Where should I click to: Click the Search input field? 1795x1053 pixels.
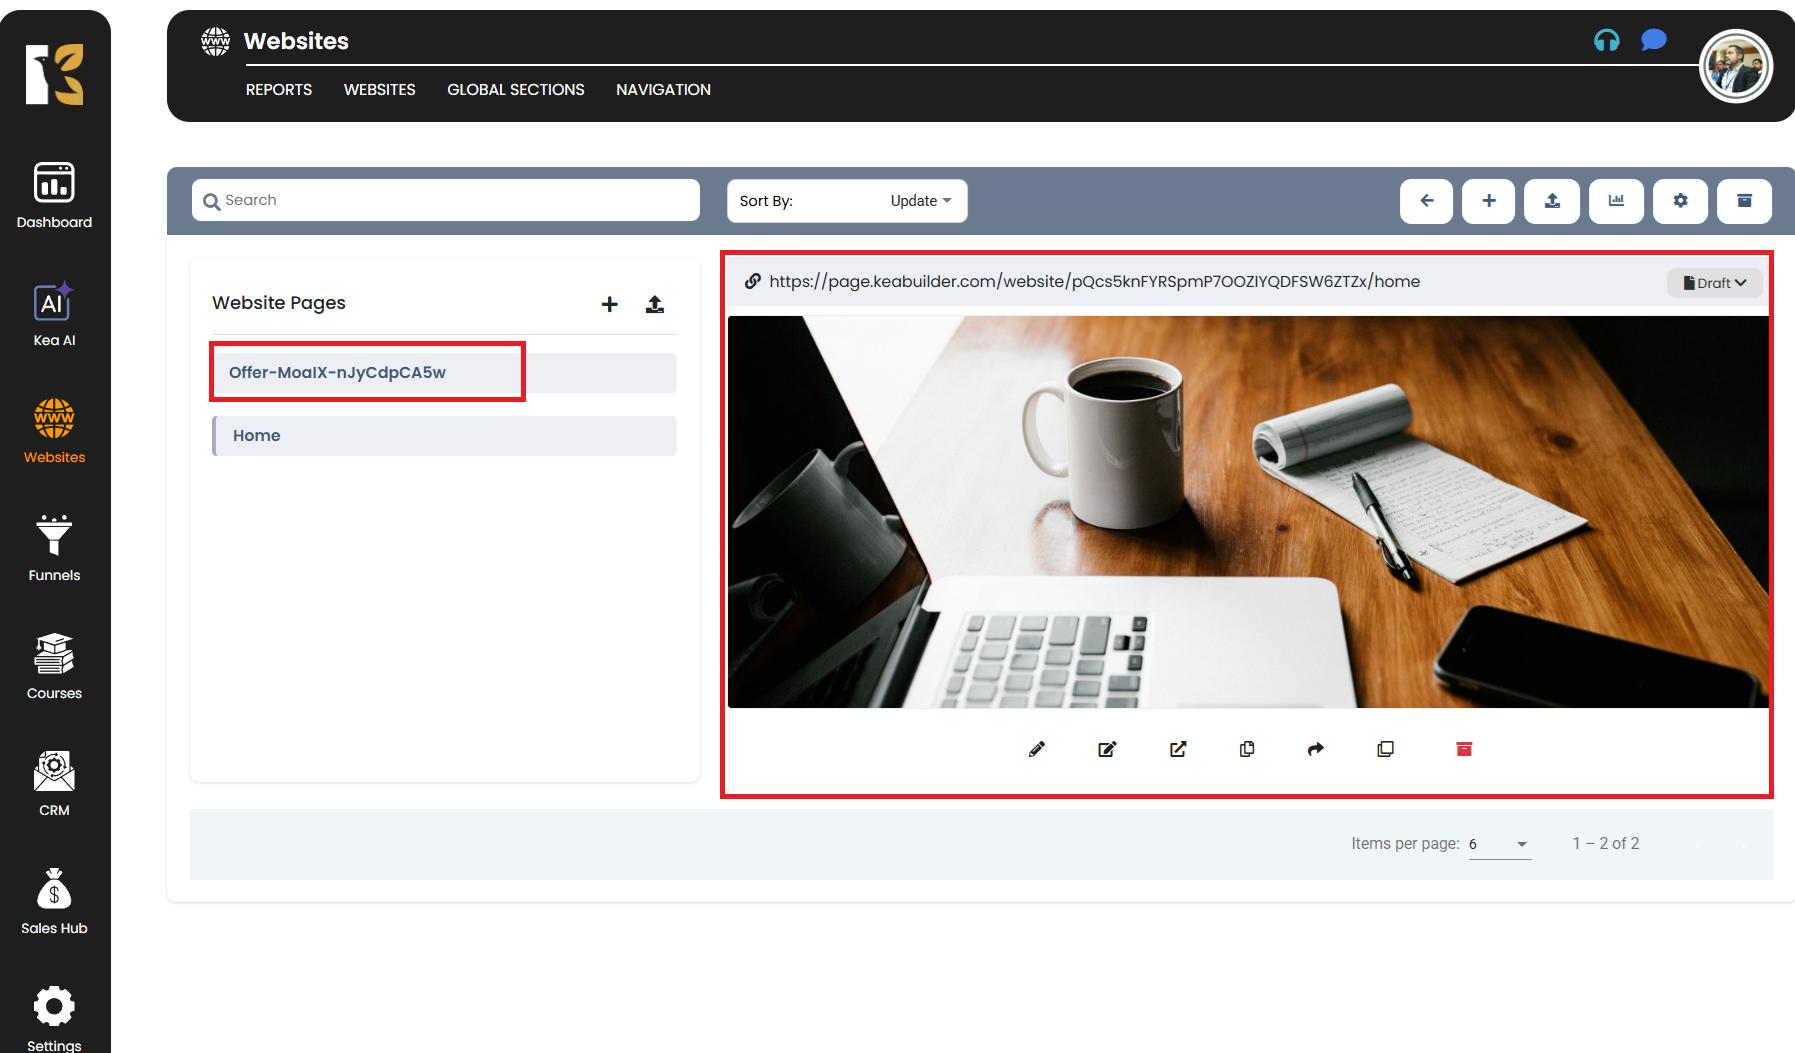[446, 200]
